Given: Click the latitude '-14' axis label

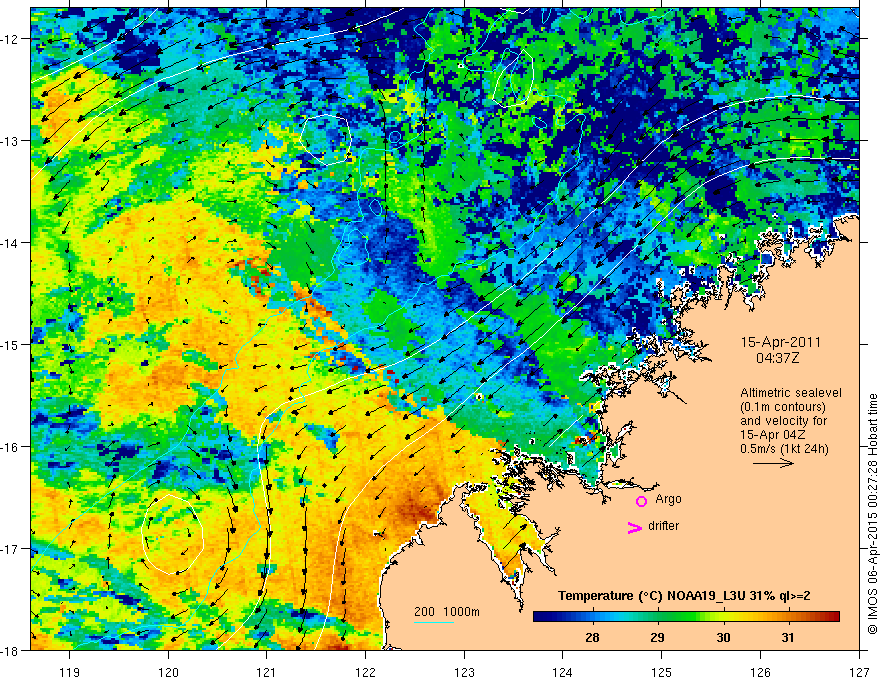Looking at the screenshot, I should coord(10,243).
